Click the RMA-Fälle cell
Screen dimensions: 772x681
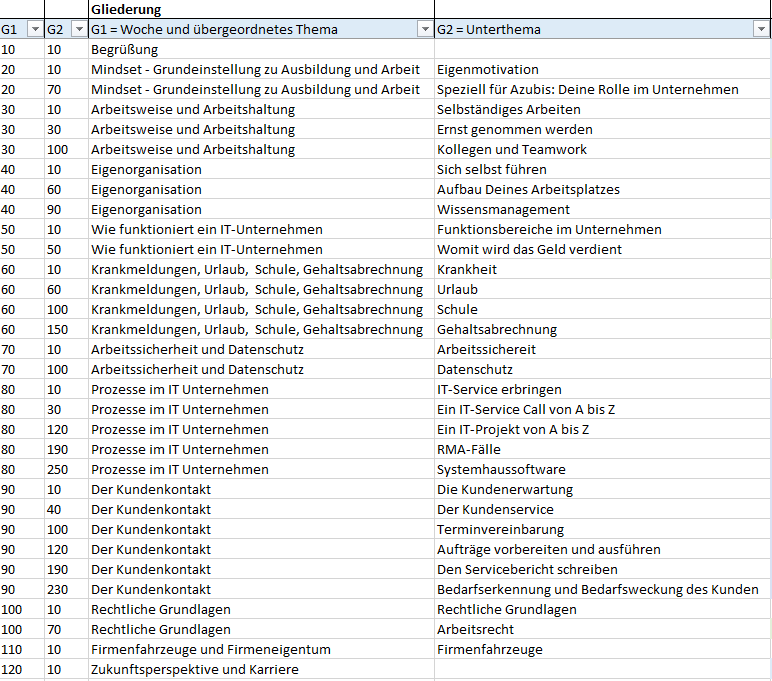tap(602, 450)
